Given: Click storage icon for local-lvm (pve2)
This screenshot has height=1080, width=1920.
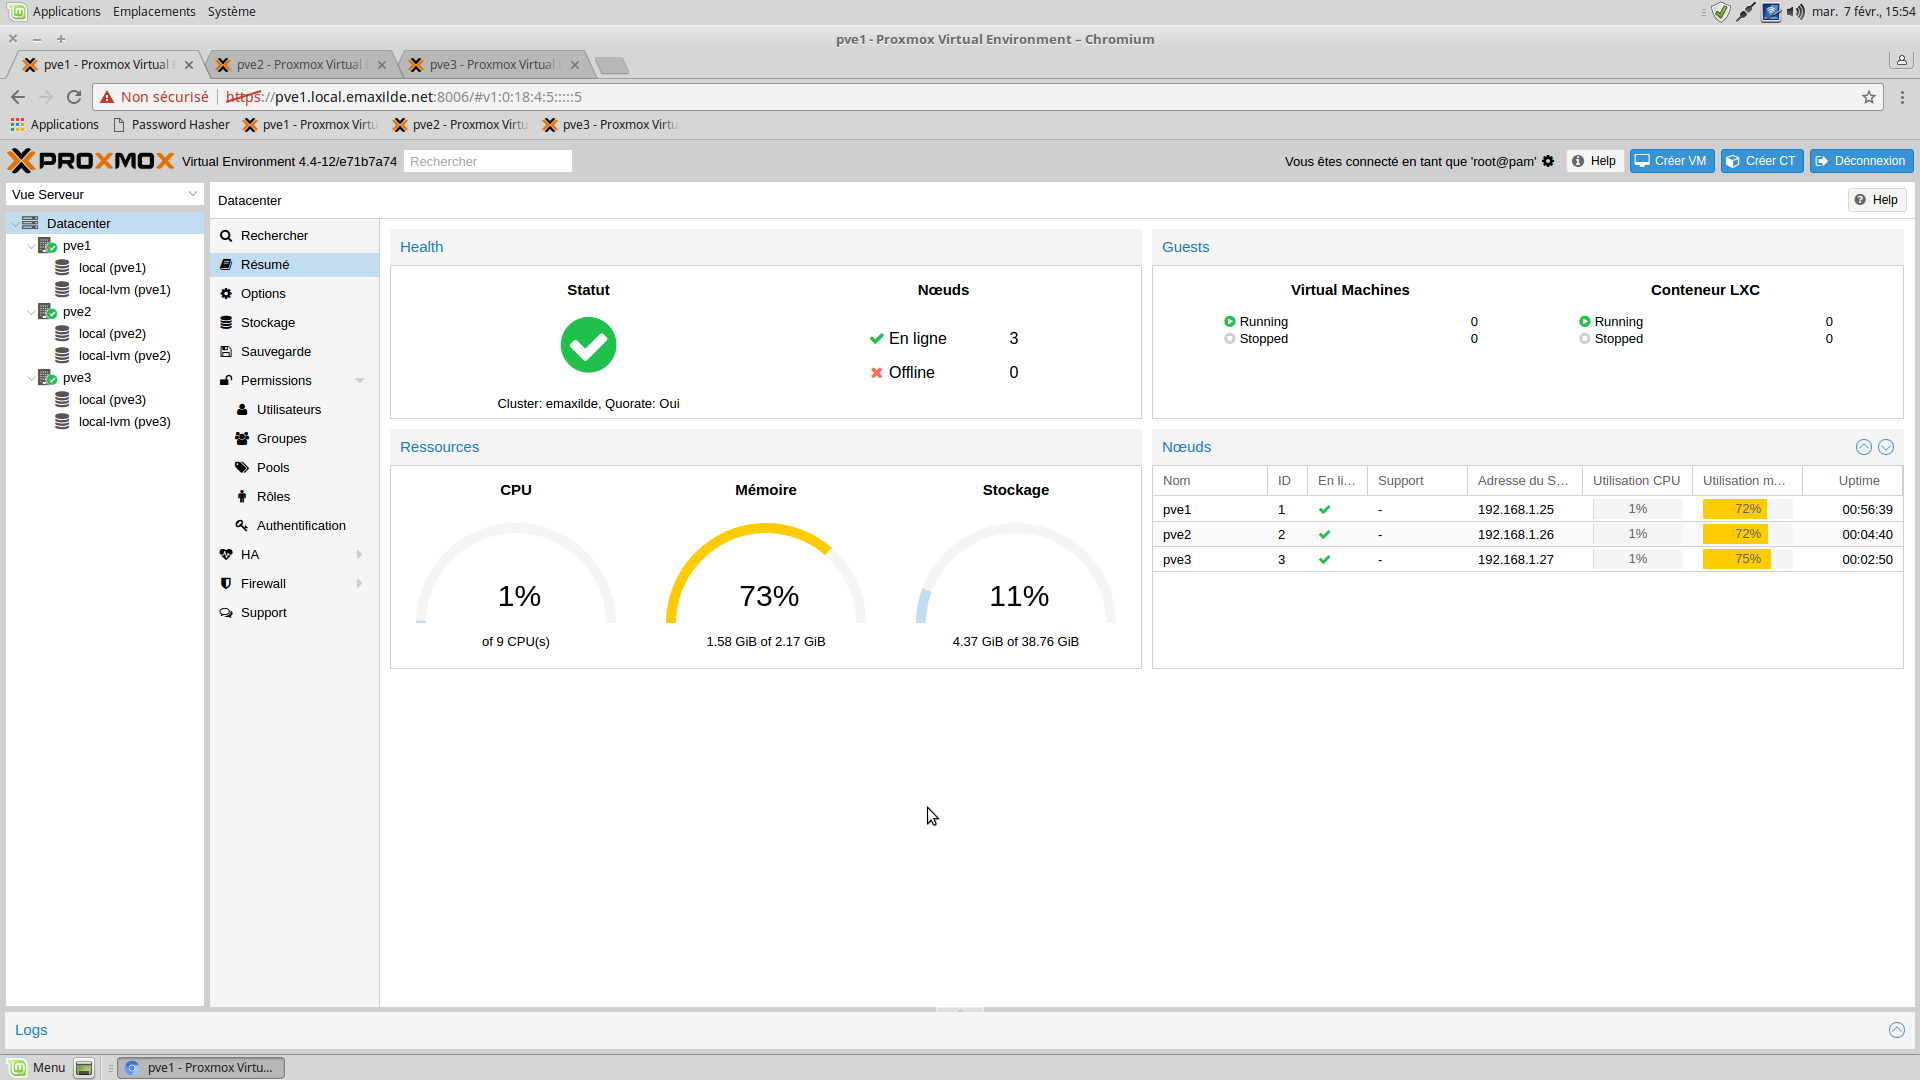Looking at the screenshot, I should pyautogui.click(x=62, y=355).
